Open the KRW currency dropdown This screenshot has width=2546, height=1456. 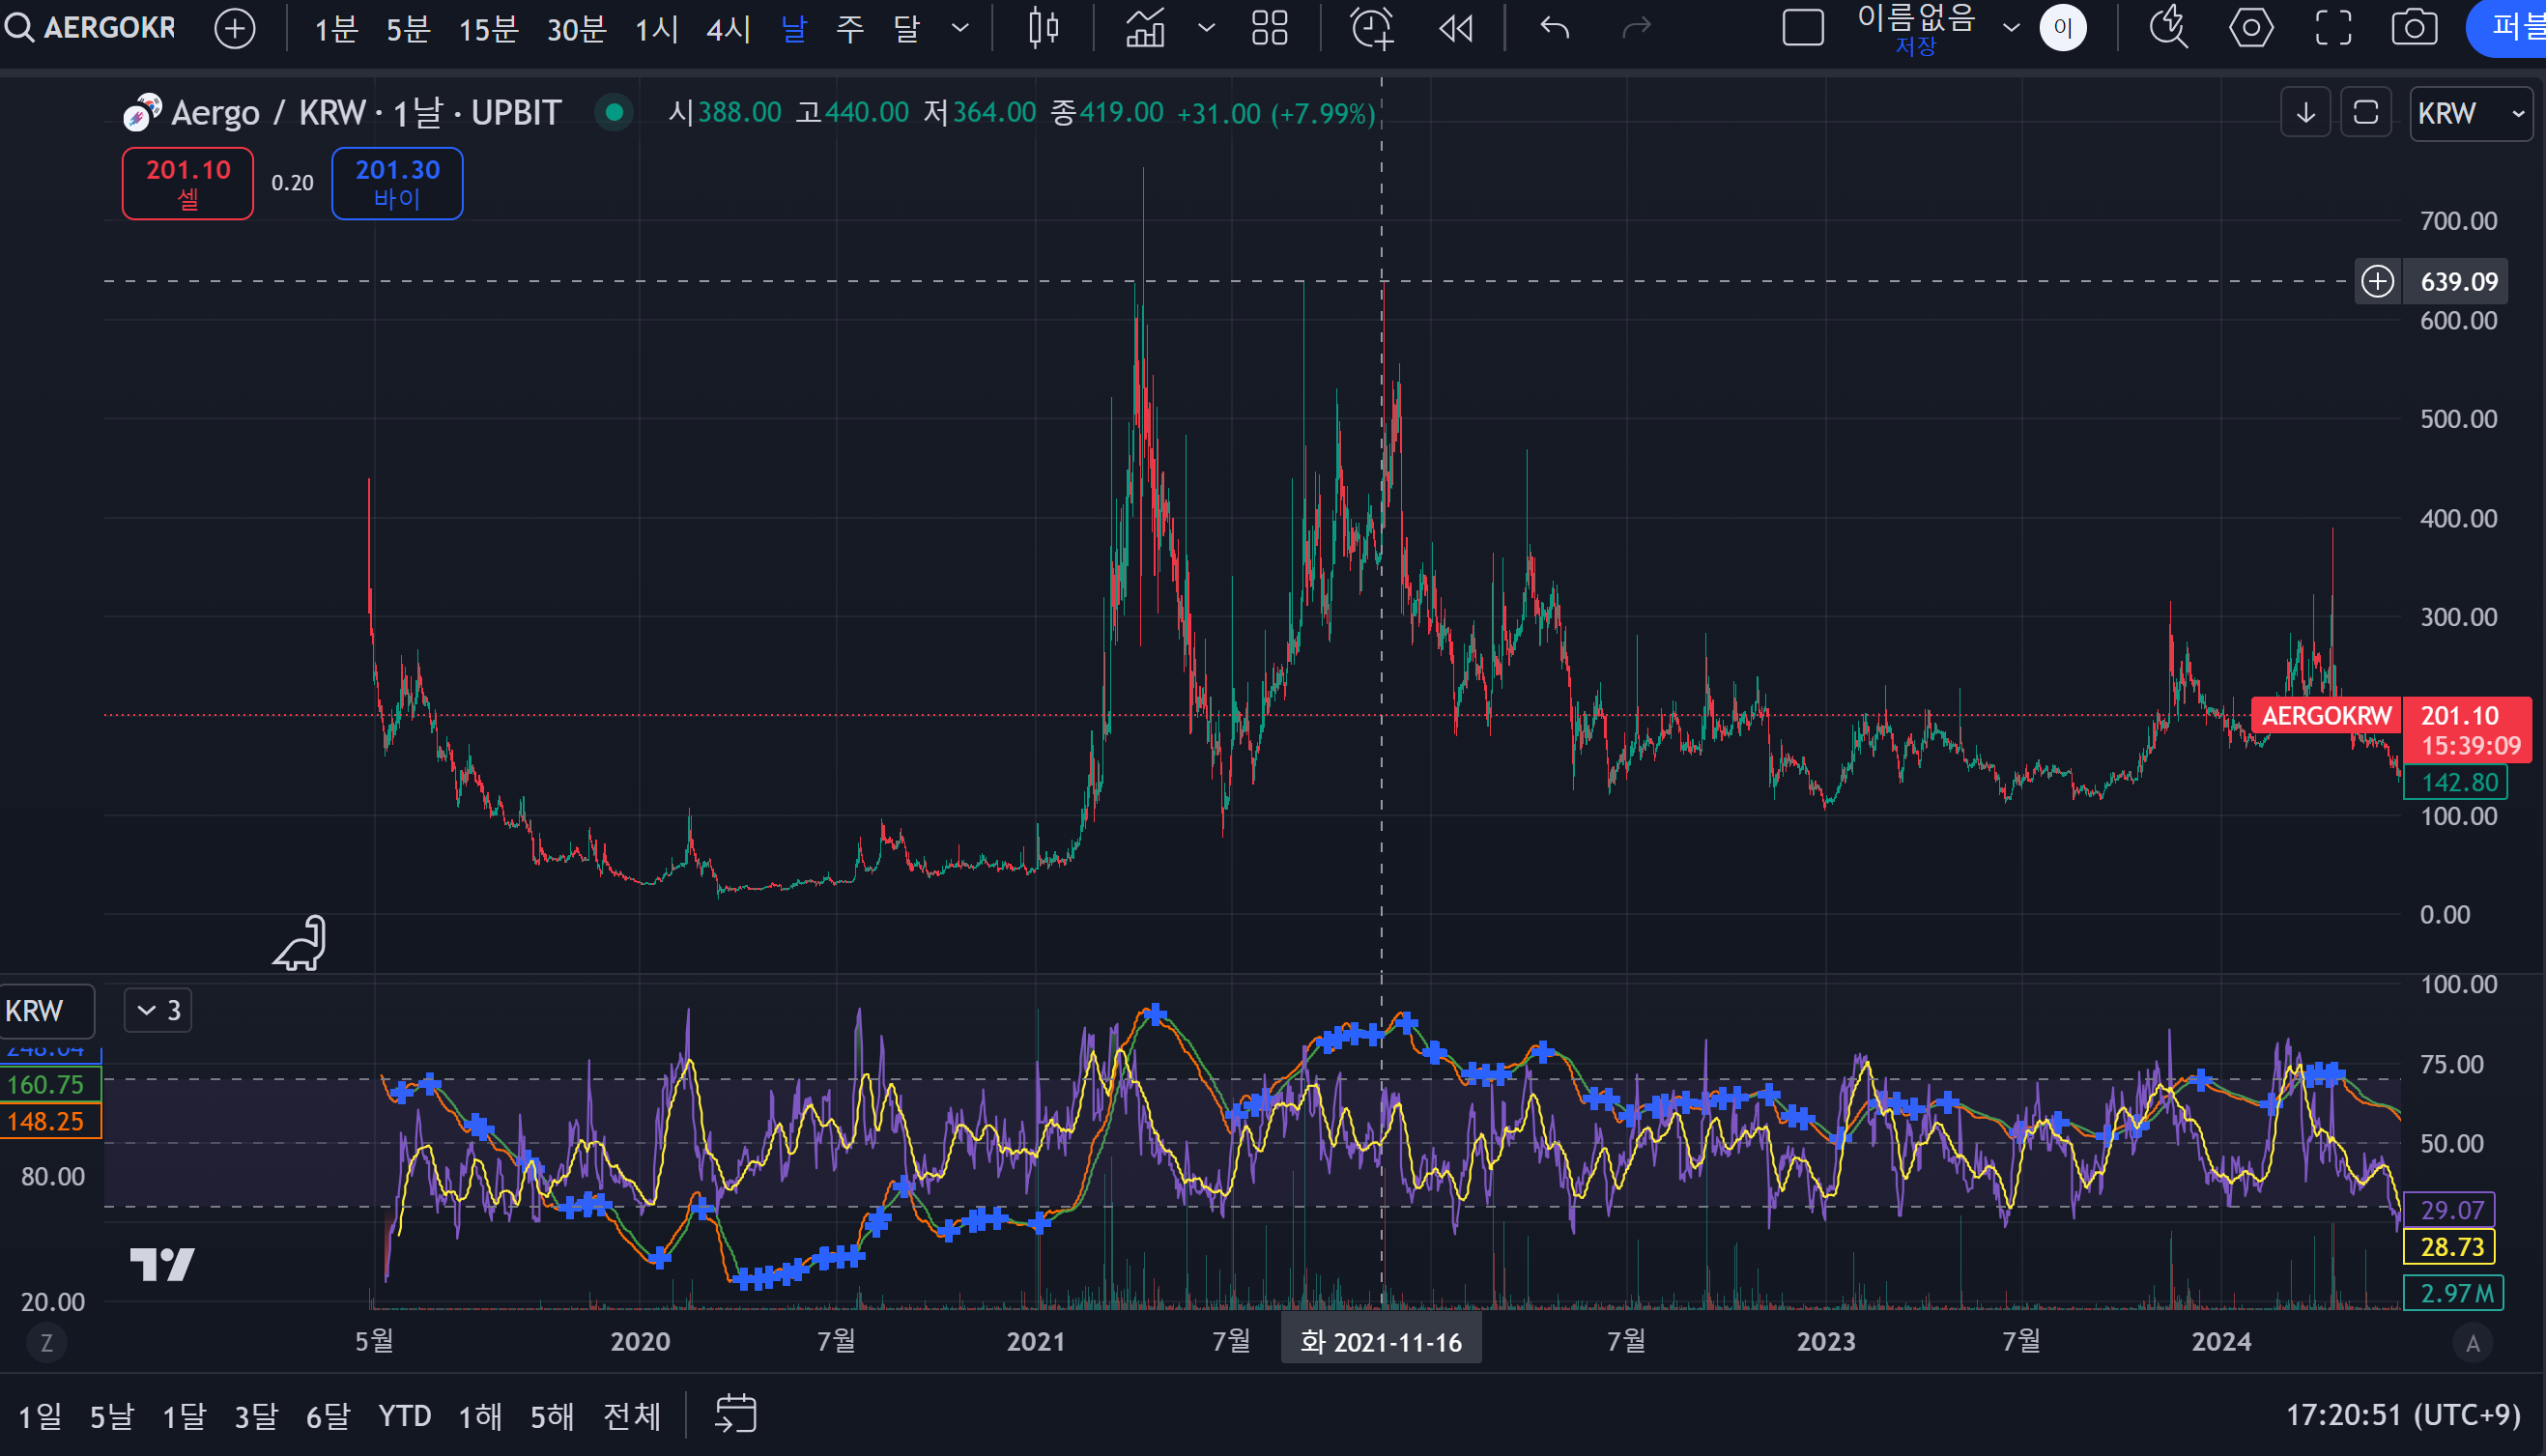coord(2470,113)
